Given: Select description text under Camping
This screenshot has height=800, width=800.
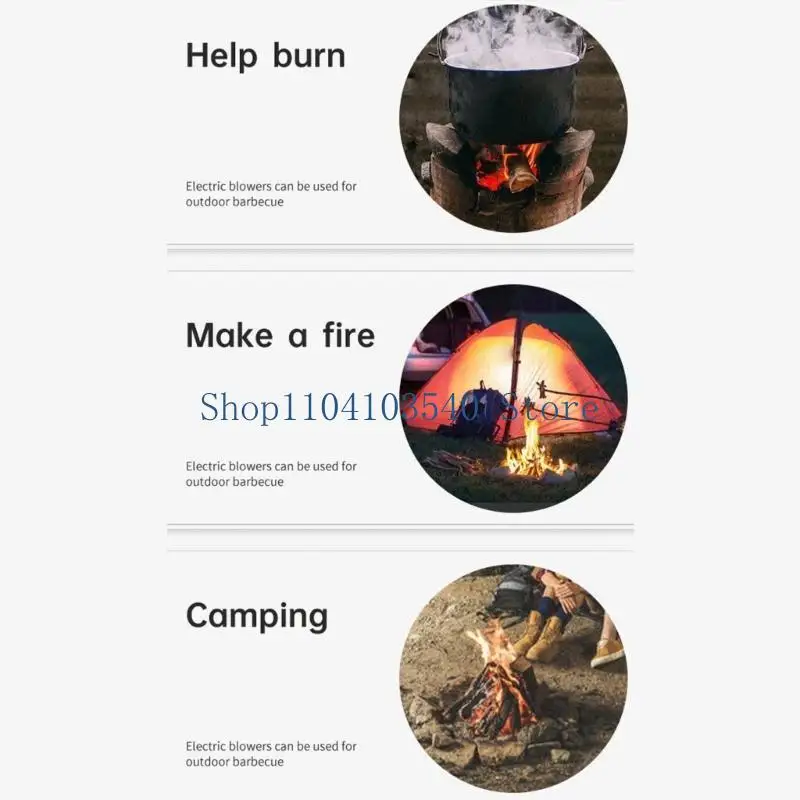Looking at the screenshot, I should coord(271,754).
